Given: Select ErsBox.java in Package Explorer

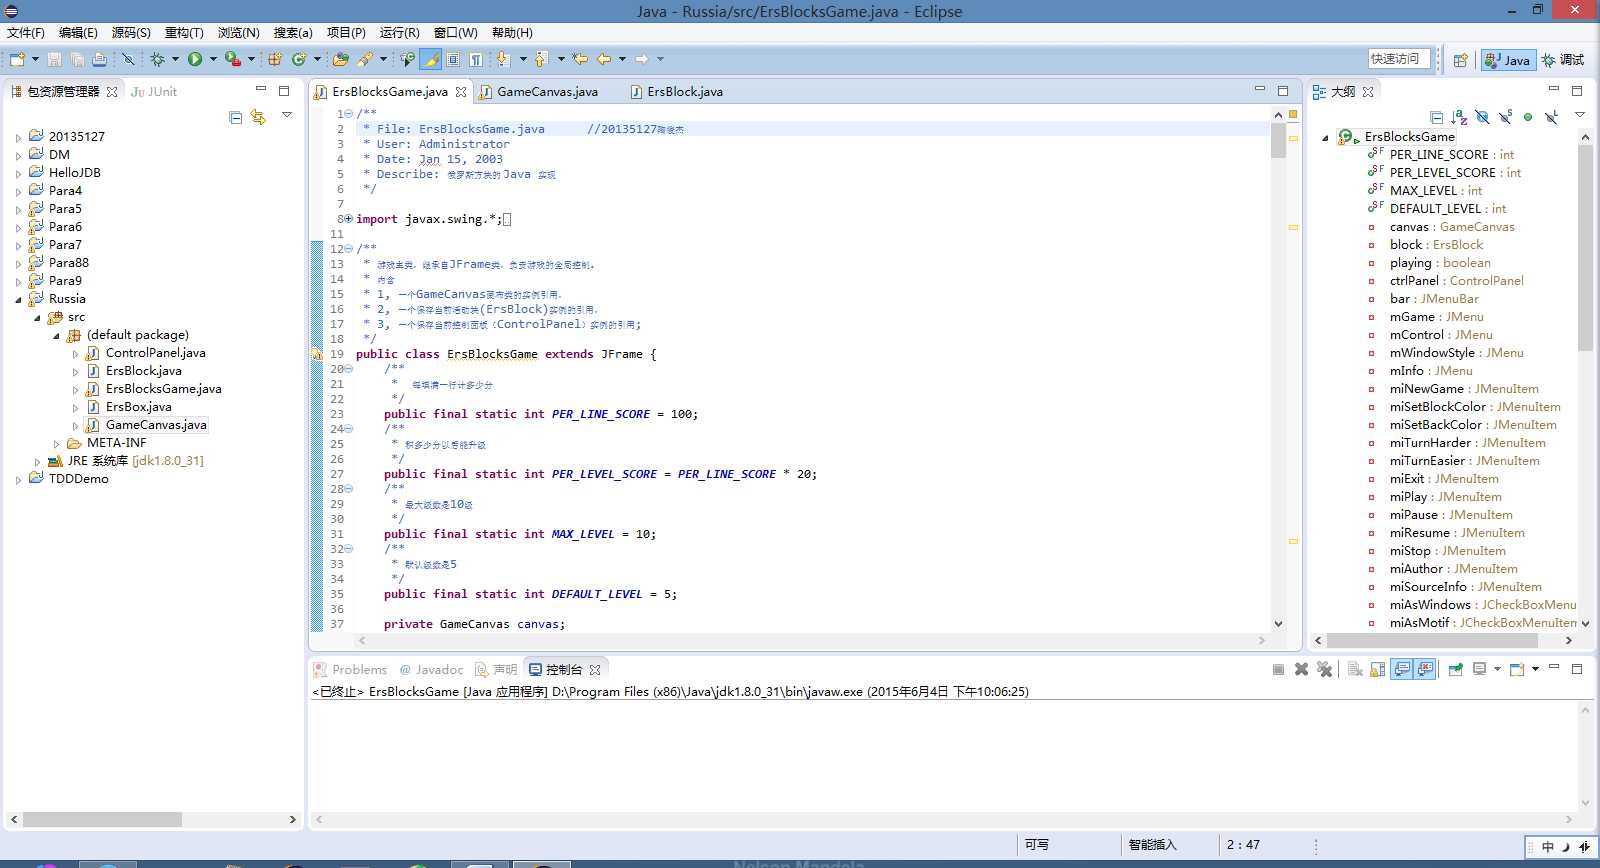Looking at the screenshot, I should click(138, 407).
